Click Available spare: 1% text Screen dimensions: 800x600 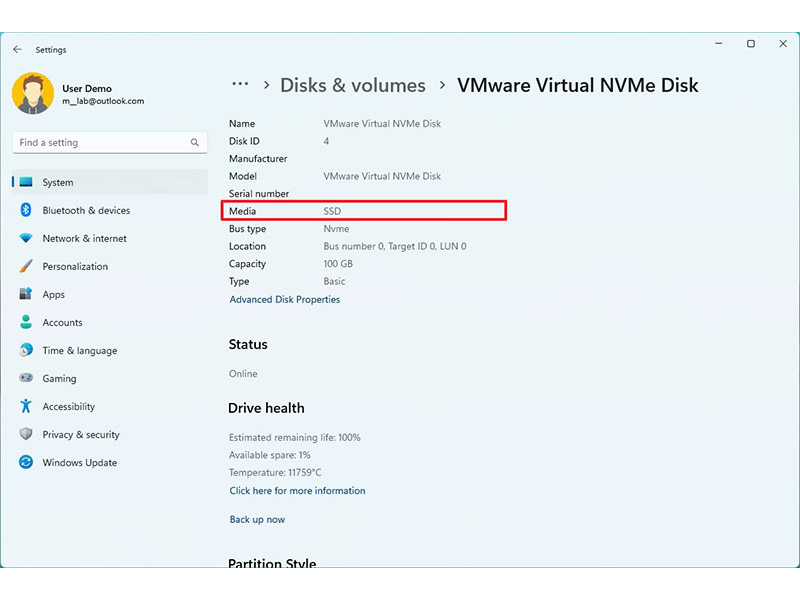(x=269, y=455)
